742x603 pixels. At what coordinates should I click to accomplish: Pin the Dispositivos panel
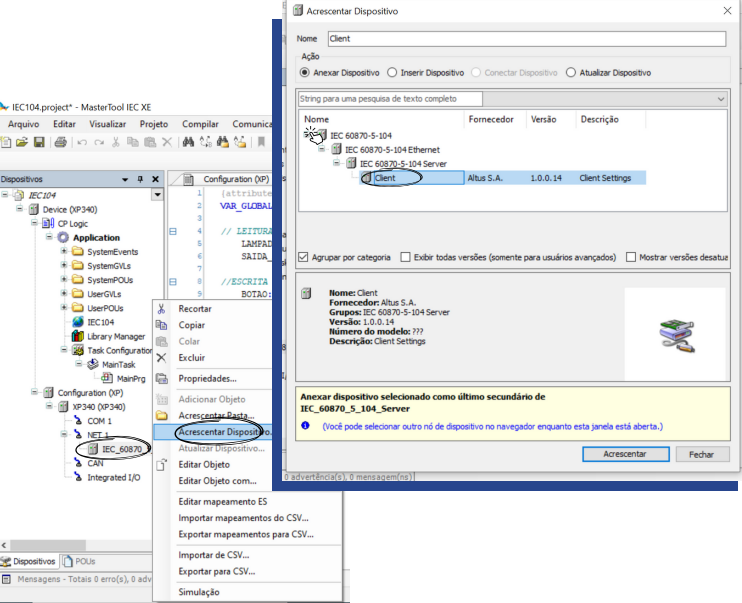140,179
